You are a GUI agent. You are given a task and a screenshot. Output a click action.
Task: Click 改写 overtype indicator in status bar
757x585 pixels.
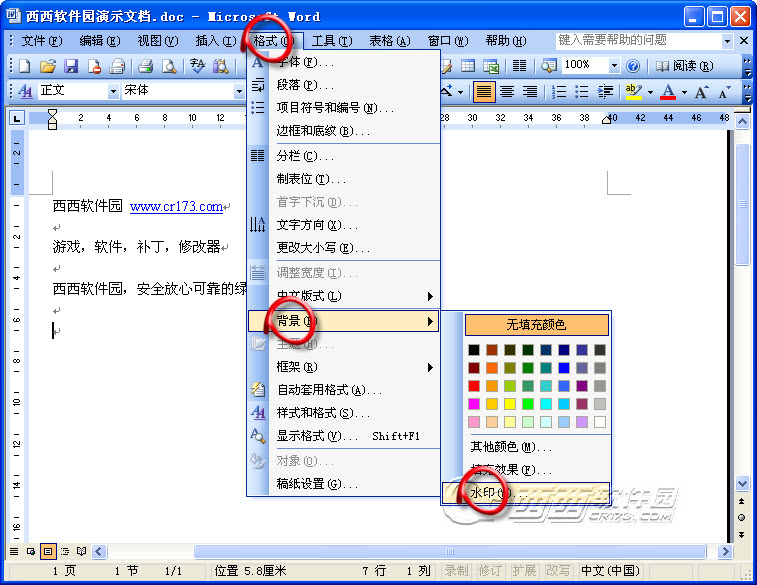pyautogui.click(x=558, y=571)
